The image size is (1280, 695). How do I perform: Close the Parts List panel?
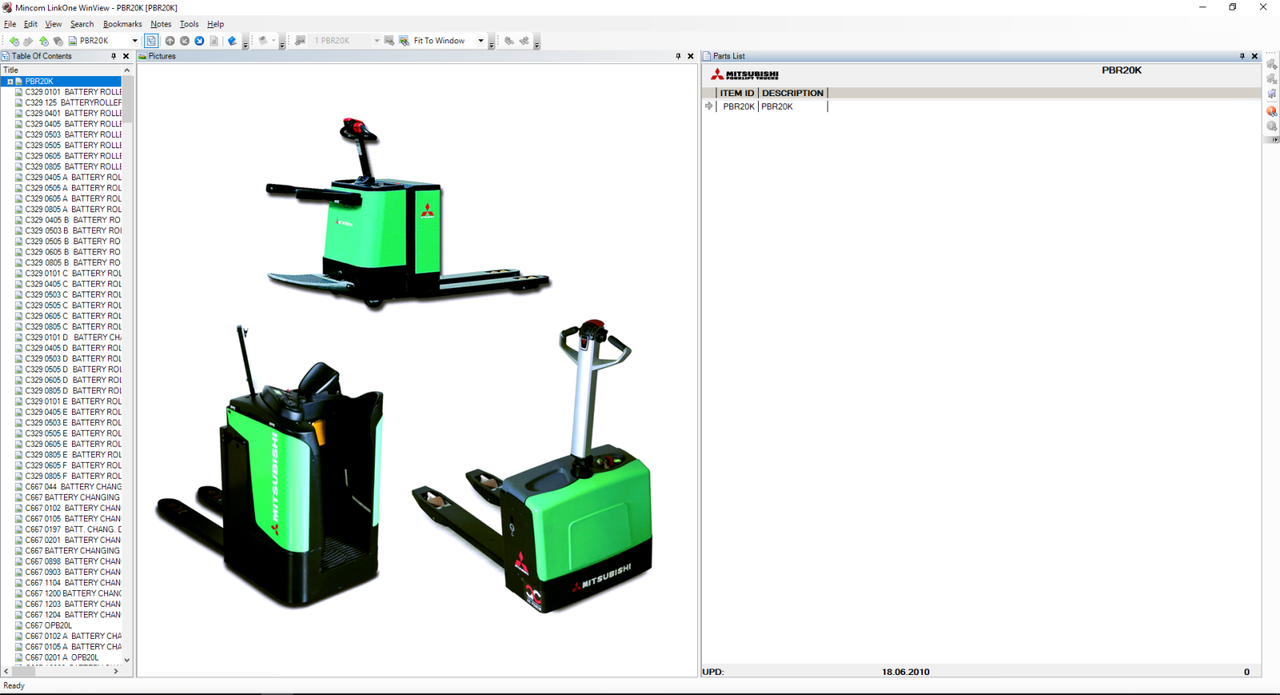(1255, 56)
